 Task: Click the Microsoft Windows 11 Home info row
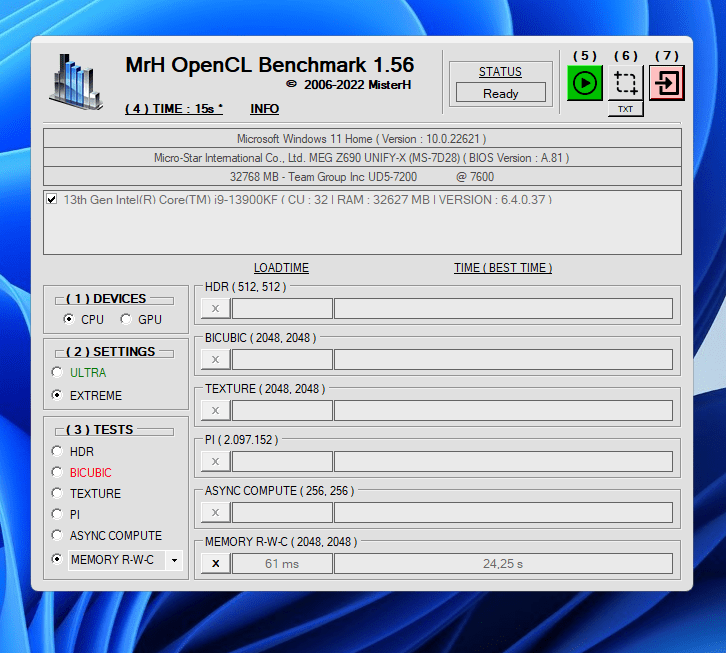pyautogui.click(x=362, y=138)
